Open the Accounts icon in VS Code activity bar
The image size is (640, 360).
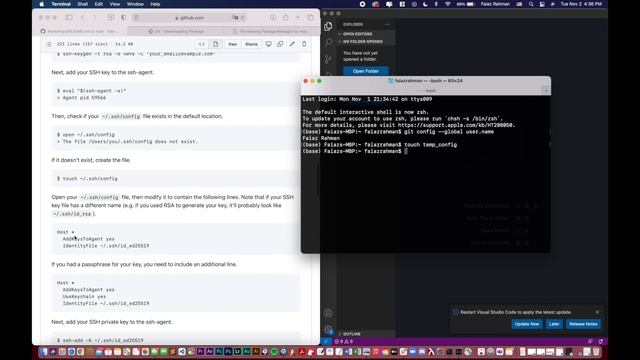328,313
